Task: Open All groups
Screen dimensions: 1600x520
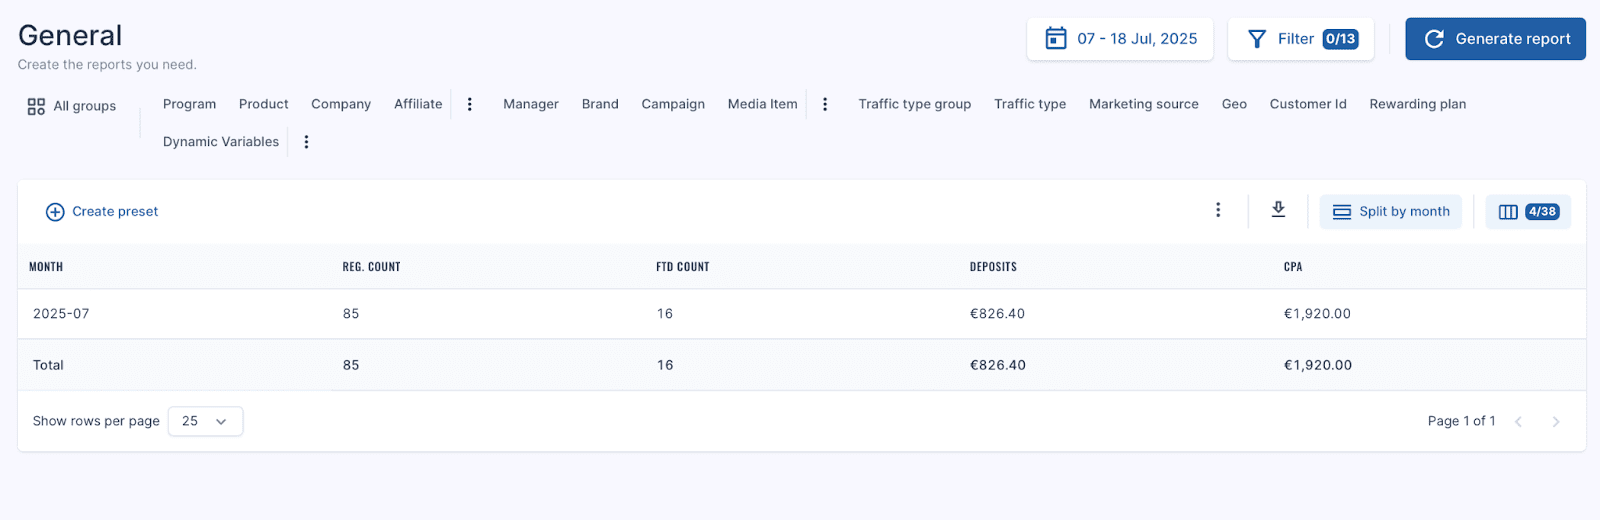Action: coord(72,106)
